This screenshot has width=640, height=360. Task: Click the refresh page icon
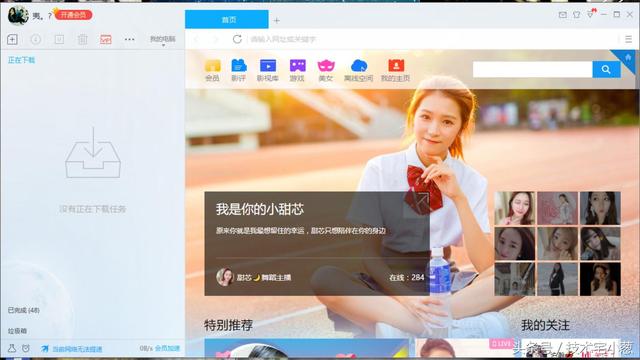coord(237,39)
